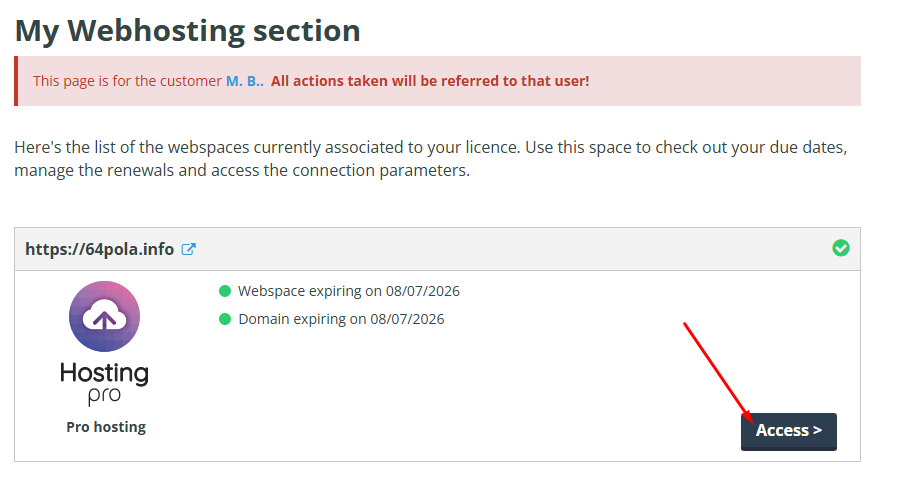Image resolution: width=898 pixels, height=482 pixels.
Task: Click the My Webhosting section heading
Action: point(187,31)
